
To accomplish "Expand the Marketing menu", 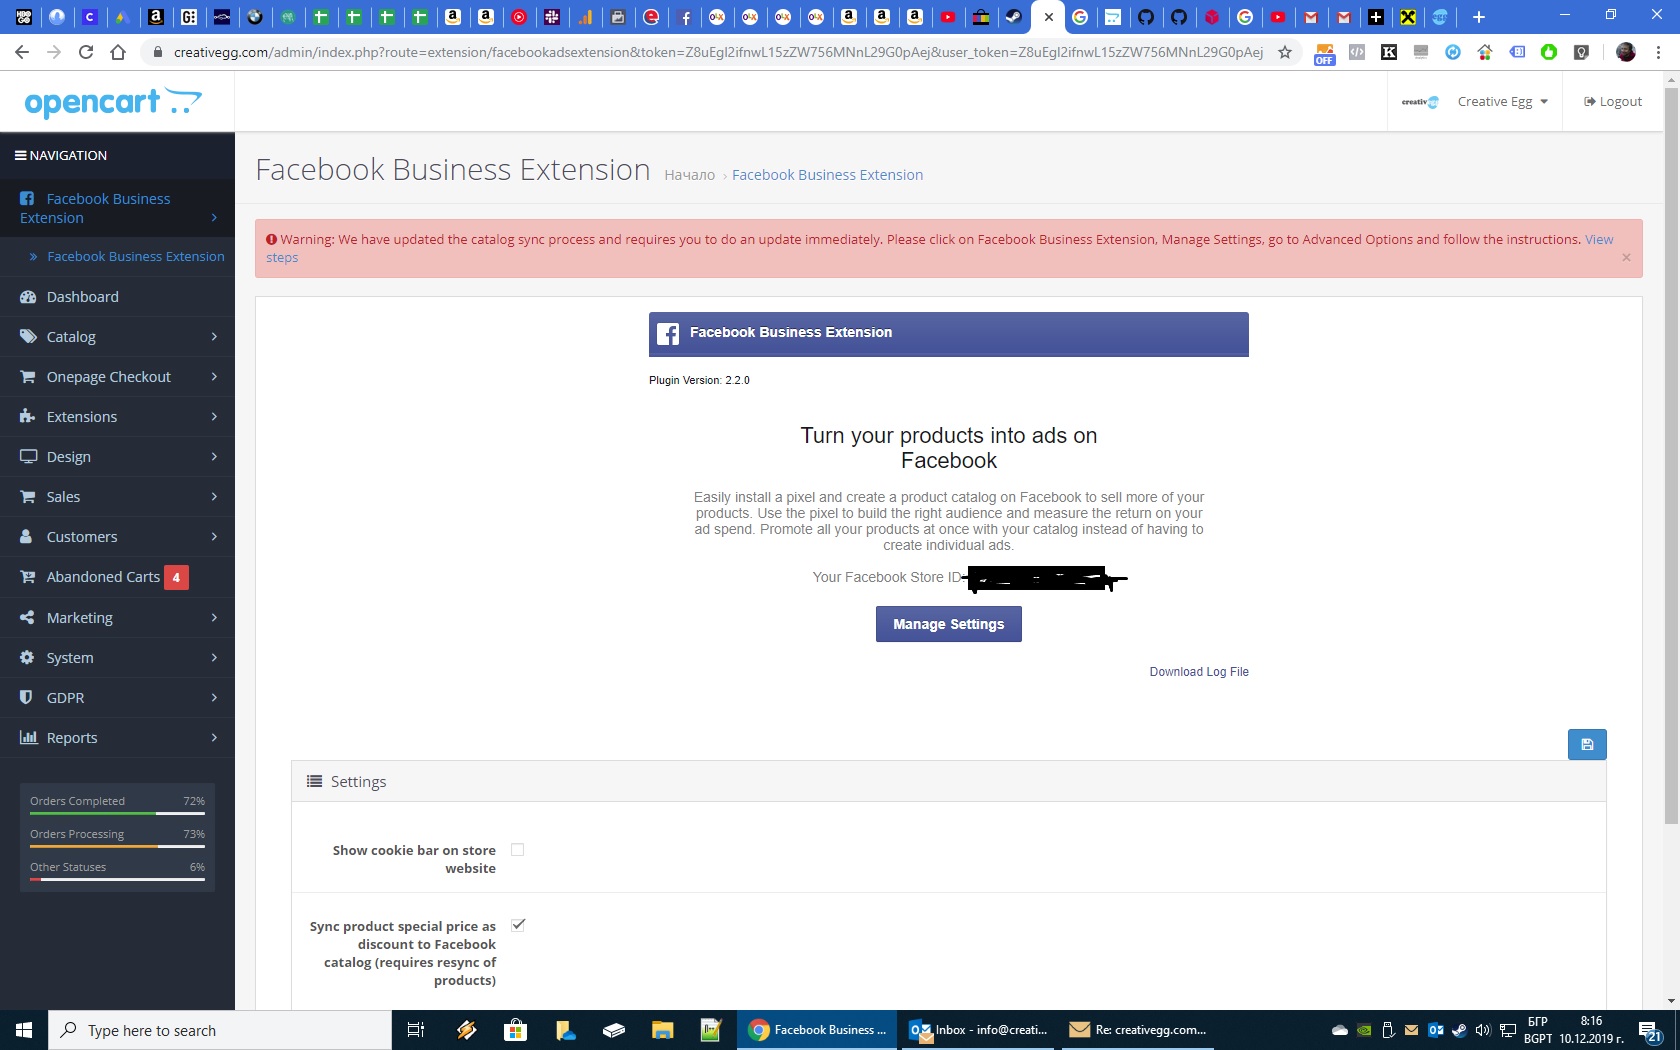I will pos(117,618).
